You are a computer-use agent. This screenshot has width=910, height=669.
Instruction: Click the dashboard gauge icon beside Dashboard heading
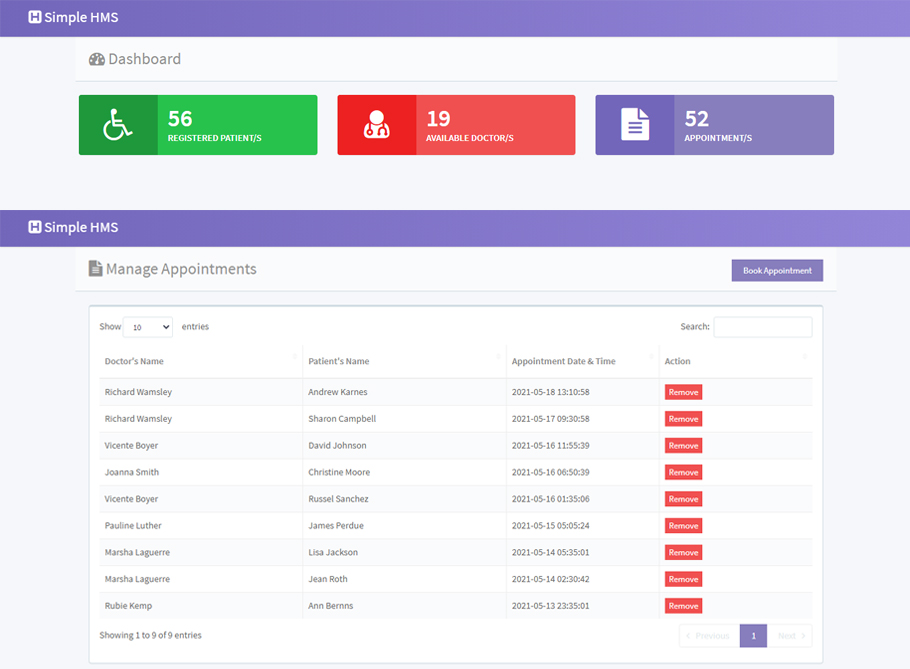point(96,59)
